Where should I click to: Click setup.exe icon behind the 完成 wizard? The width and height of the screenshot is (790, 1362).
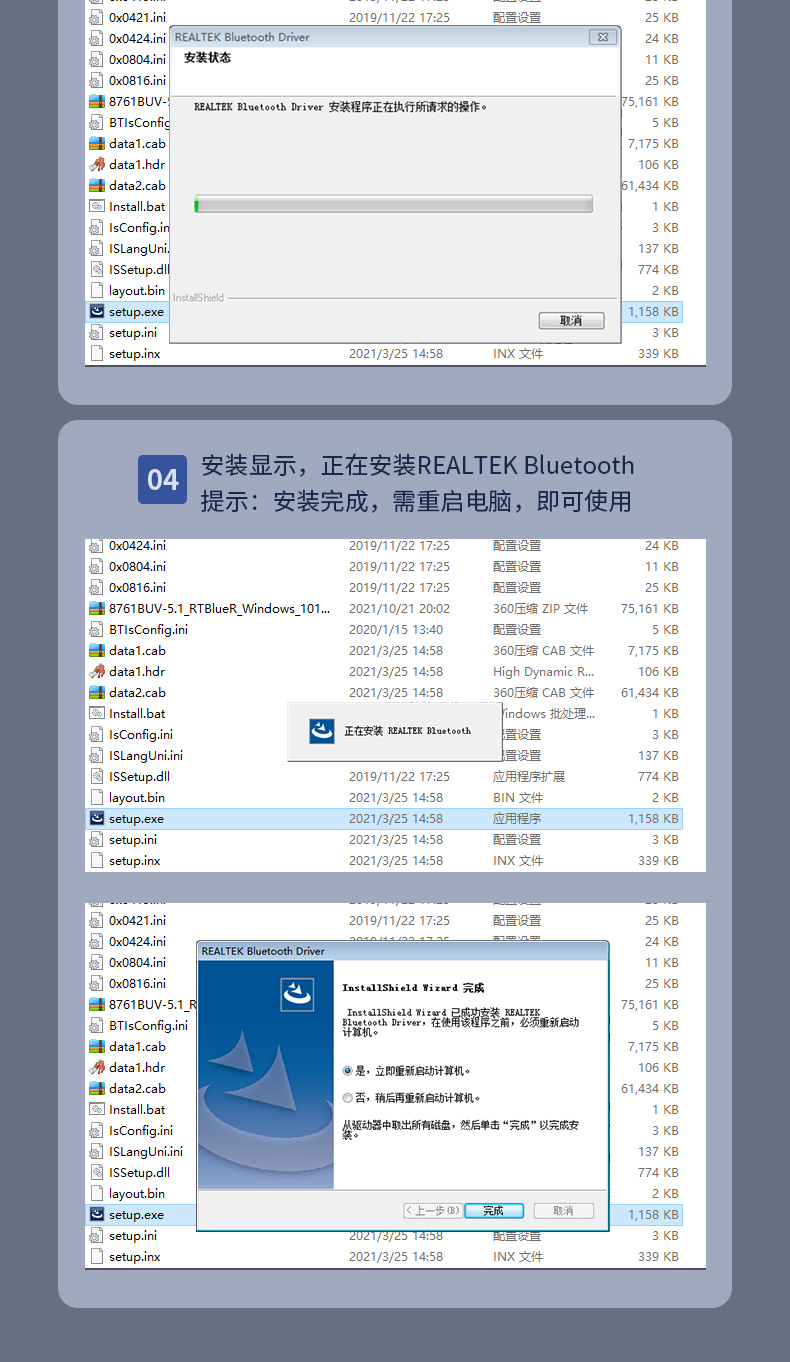point(97,1214)
